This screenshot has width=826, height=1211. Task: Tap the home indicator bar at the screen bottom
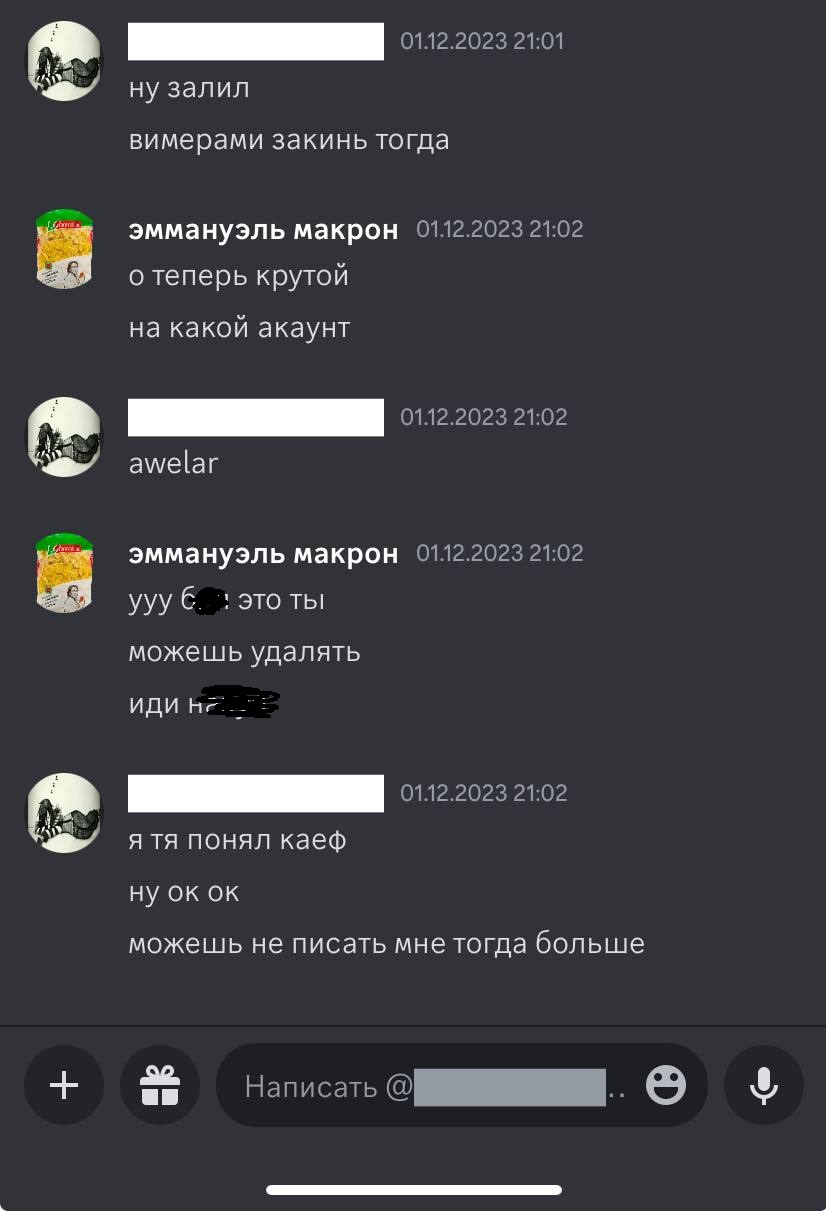click(413, 1190)
